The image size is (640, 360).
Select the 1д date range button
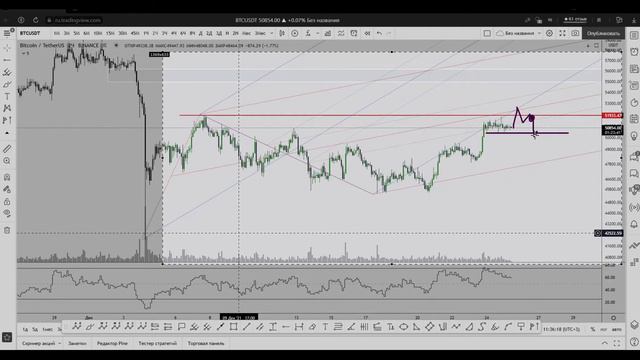pos(25,329)
